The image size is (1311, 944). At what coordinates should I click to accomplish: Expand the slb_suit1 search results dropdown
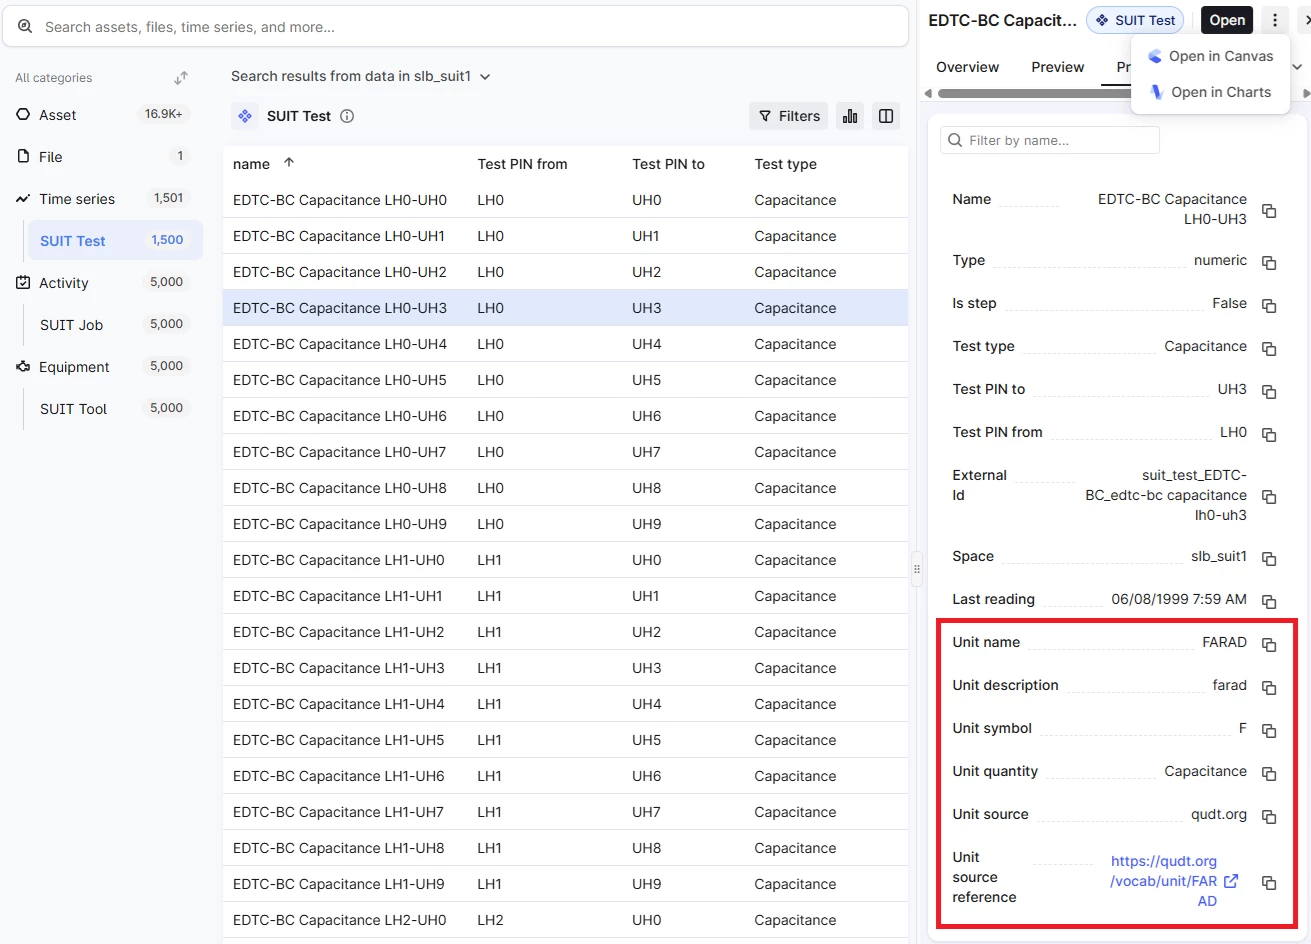point(485,77)
